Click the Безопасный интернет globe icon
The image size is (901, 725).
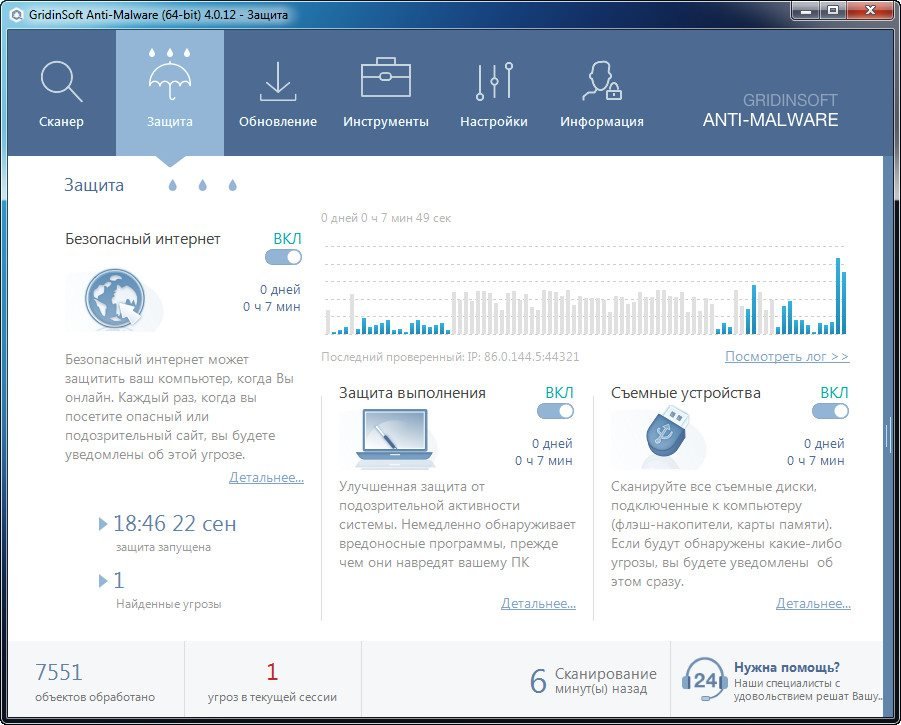coord(114,300)
